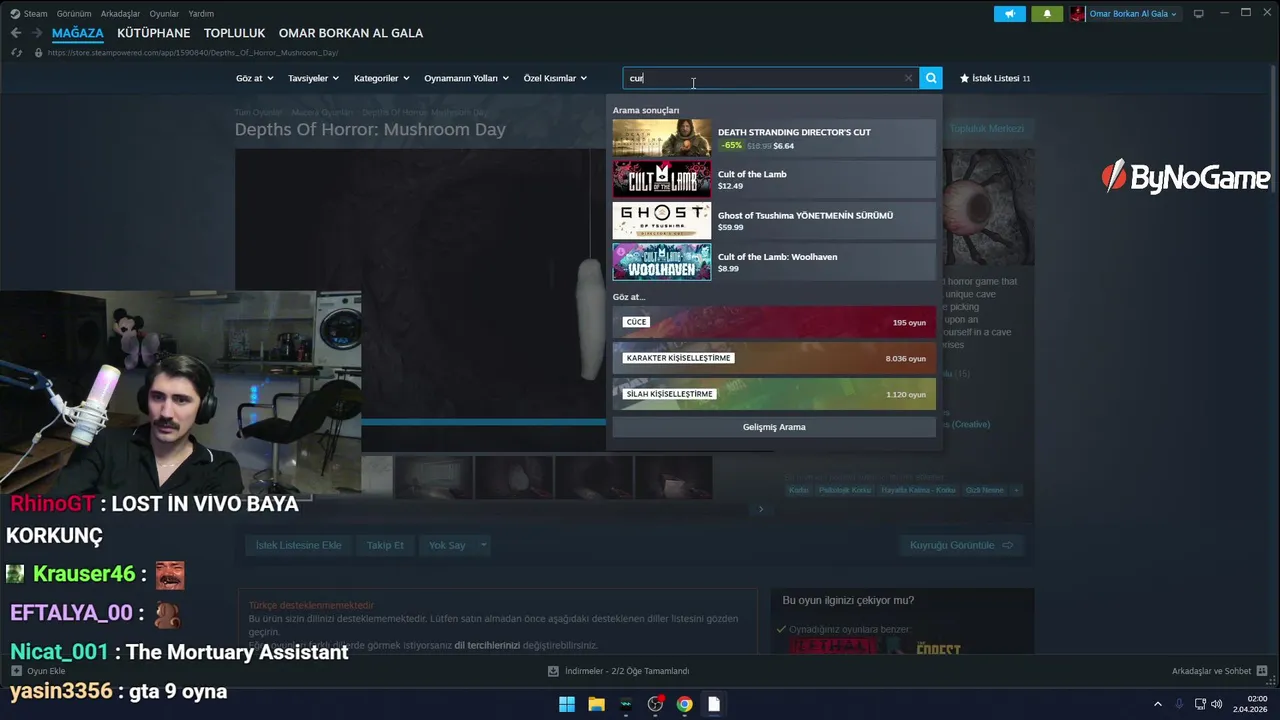Open the Görünüm menu
This screenshot has height=720, width=1280.
(x=74, y=14)
